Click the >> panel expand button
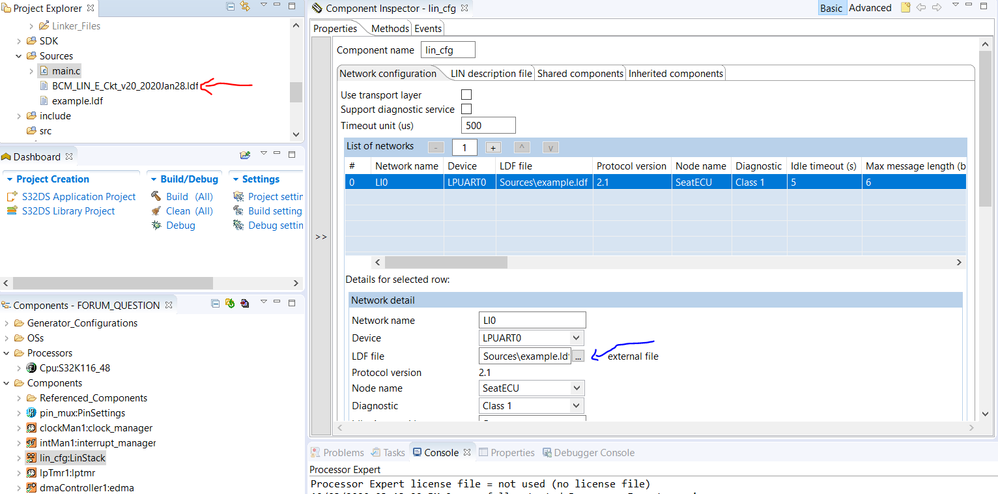998x494 pixels. pos(321,236)
